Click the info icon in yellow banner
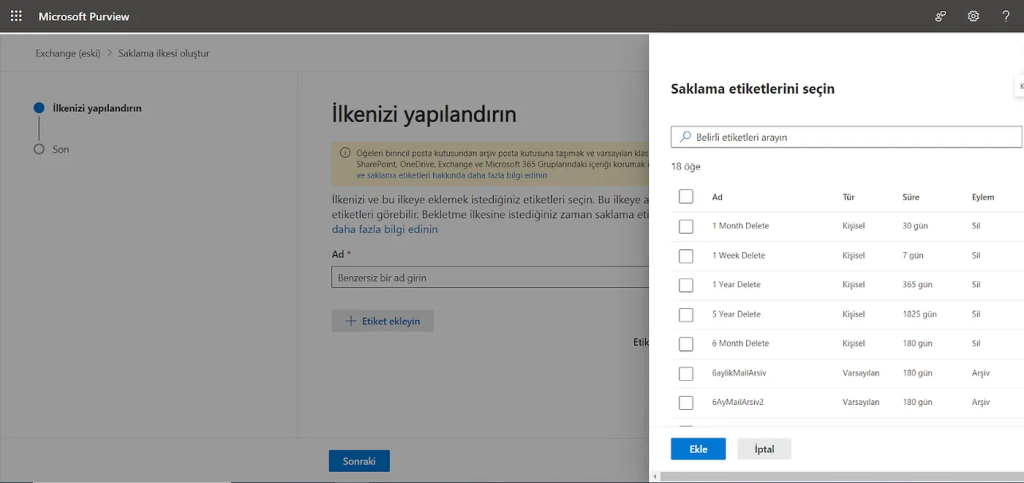 345,153
